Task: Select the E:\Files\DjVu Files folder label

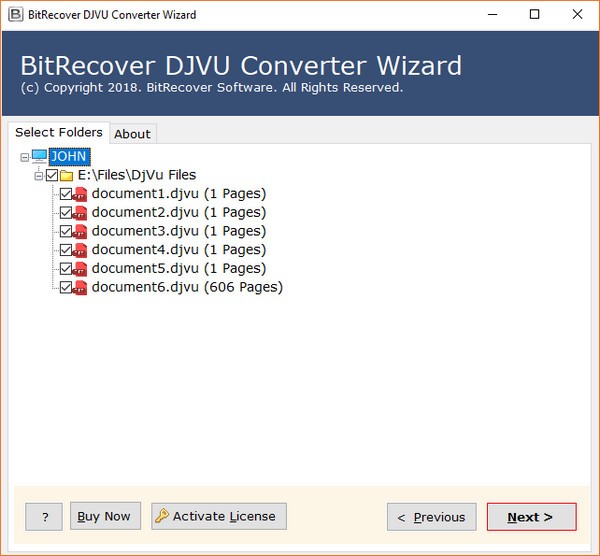Action: 137,175
